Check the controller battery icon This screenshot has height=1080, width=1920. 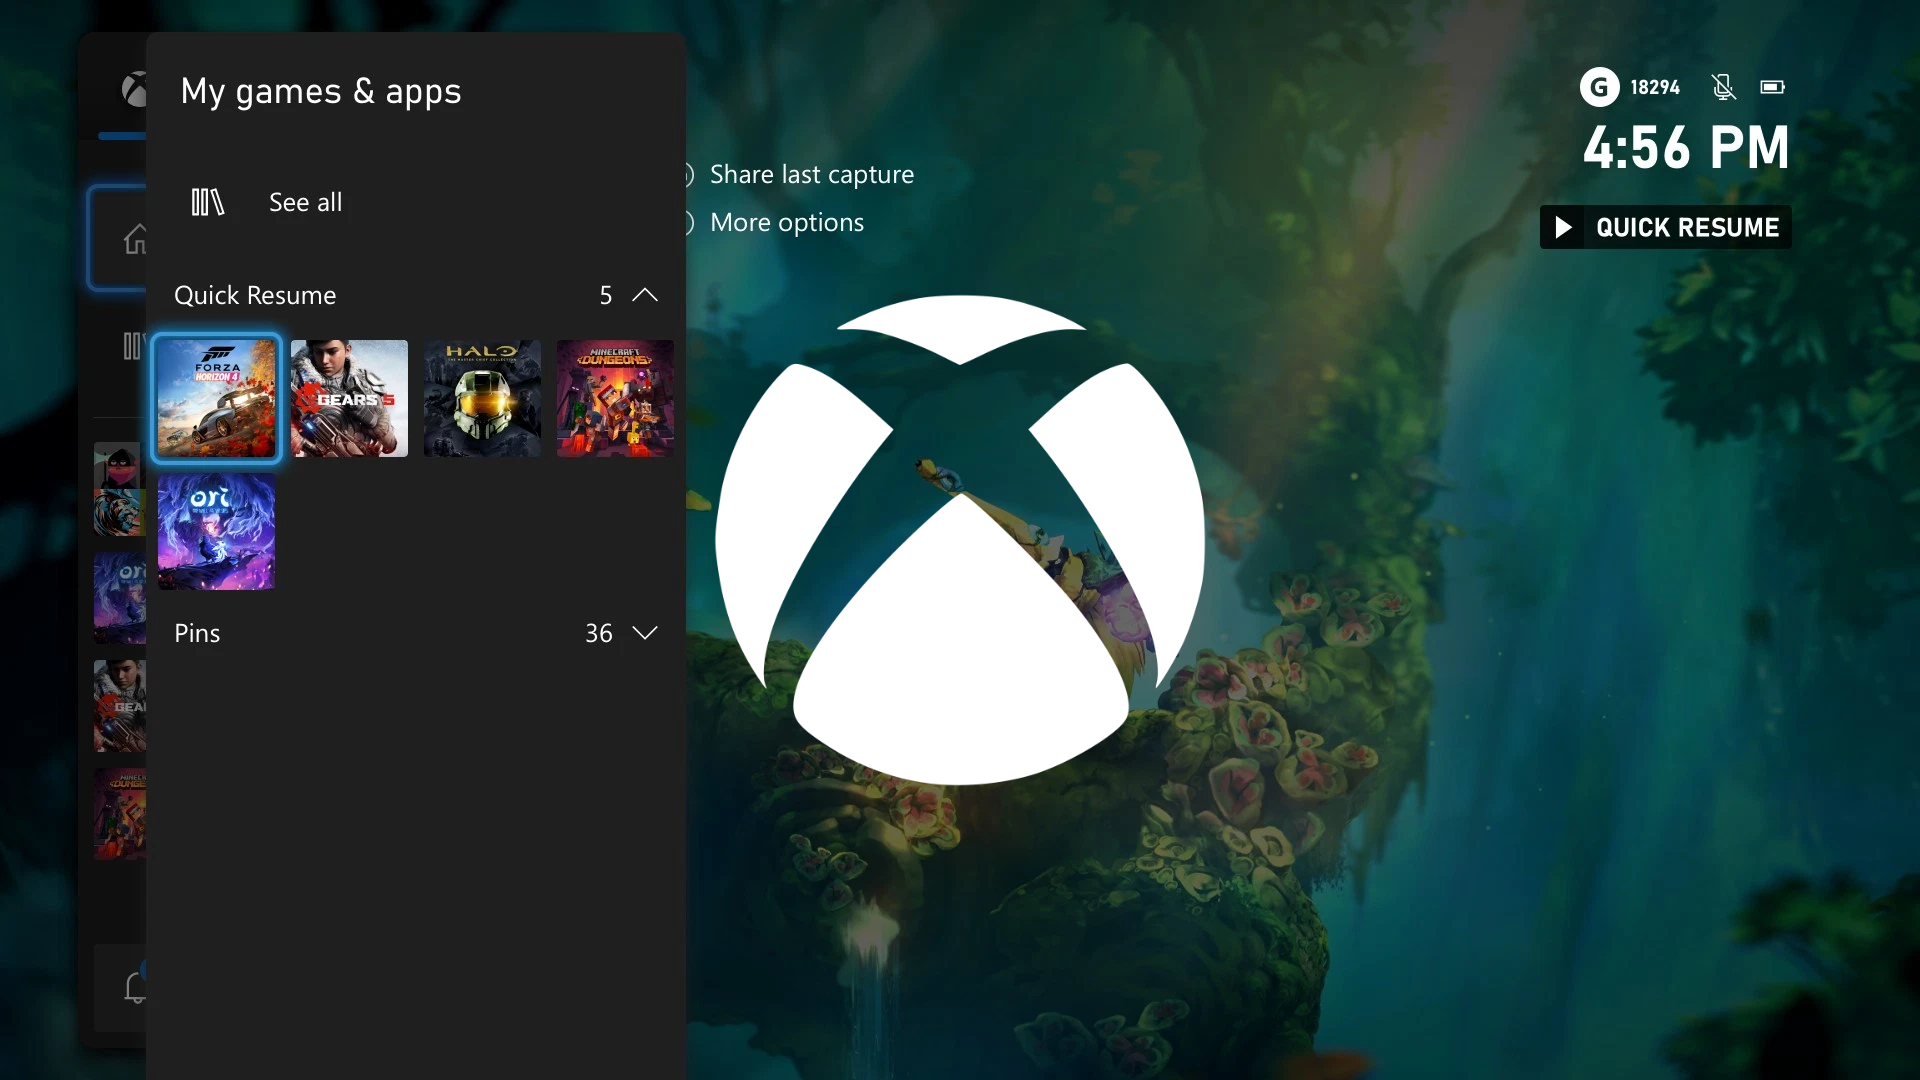[x=1772, y=87]
